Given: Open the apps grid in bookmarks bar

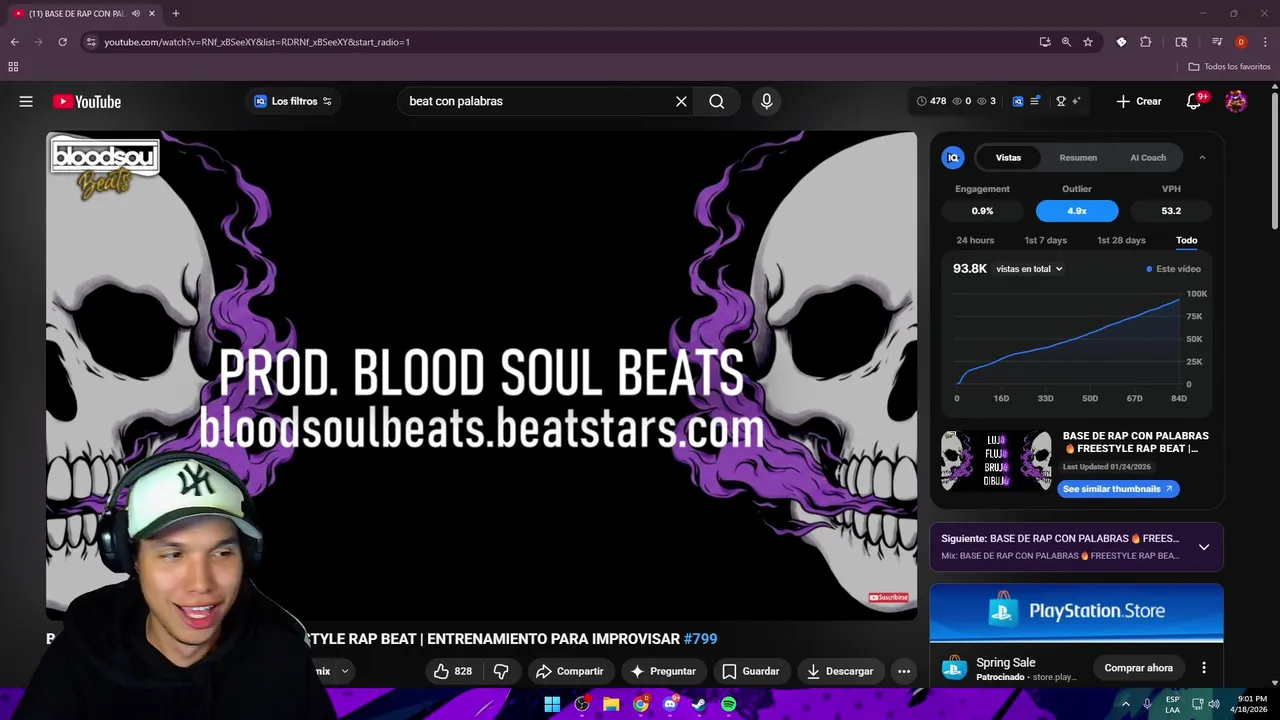Looking at the screenshot, I should [x=13, y=67].
